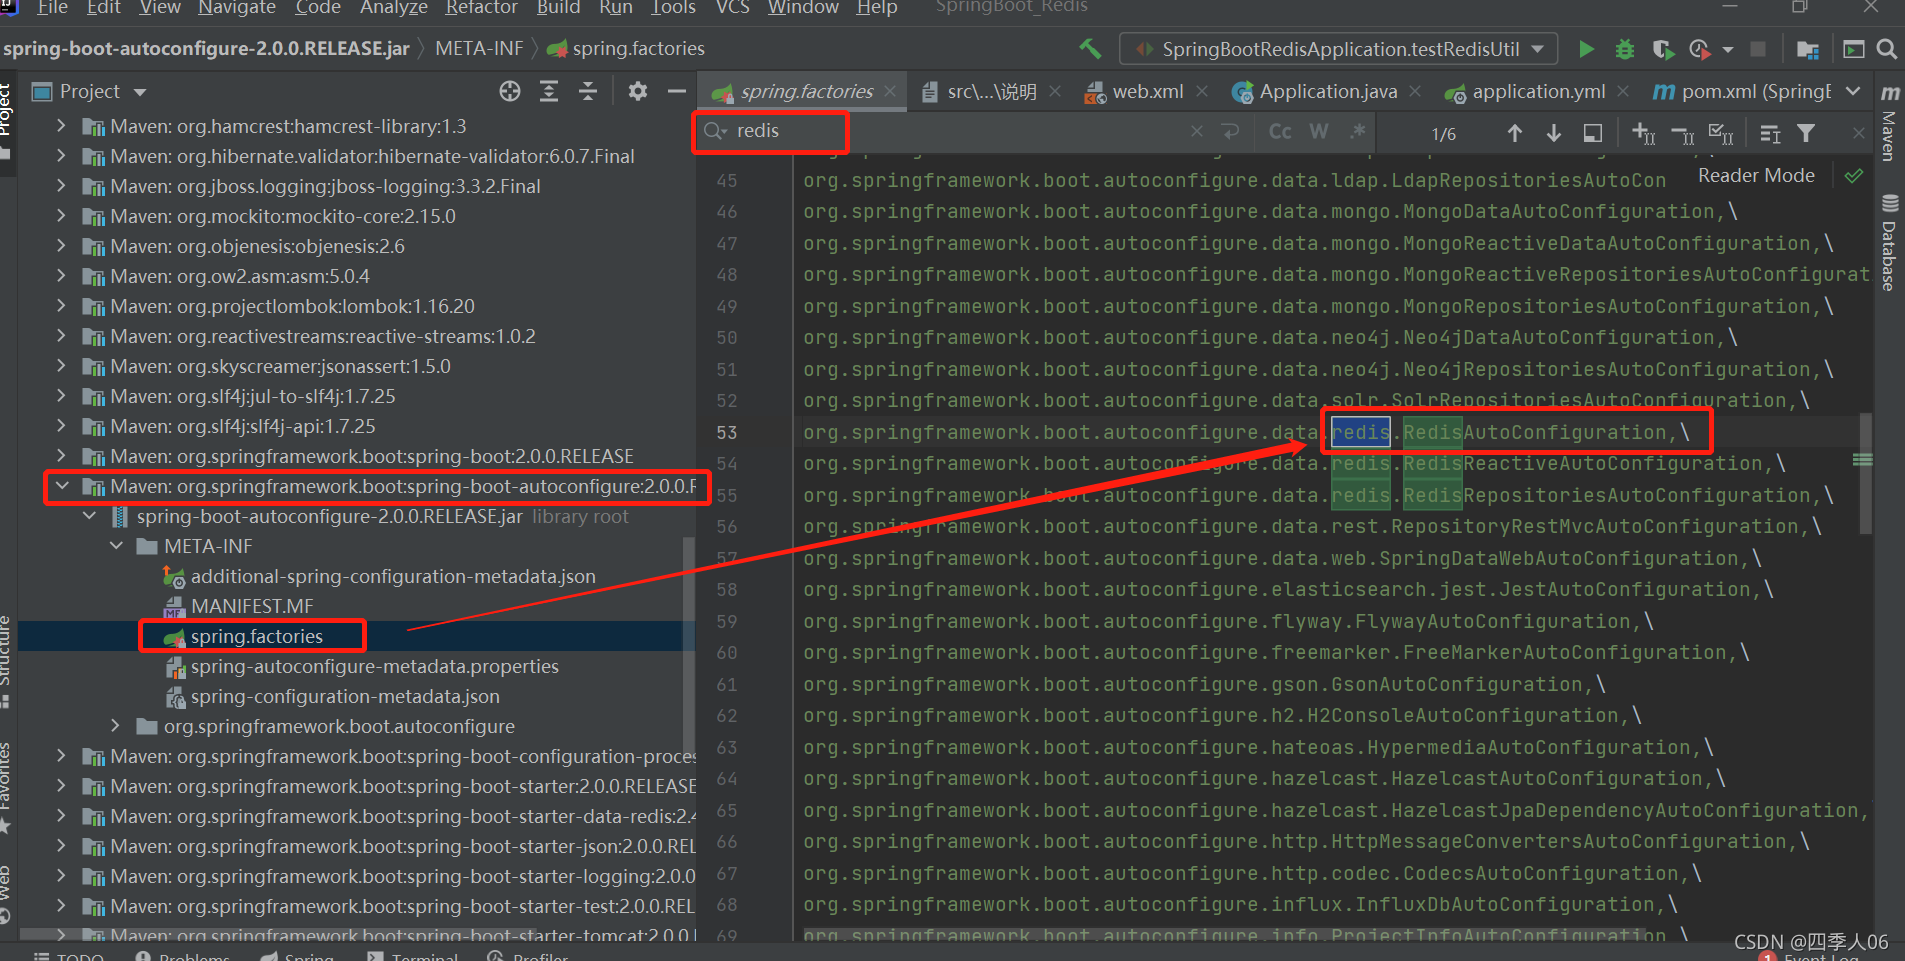
Task: Unselect occurrence icon in search bar
Action: 1683,133
